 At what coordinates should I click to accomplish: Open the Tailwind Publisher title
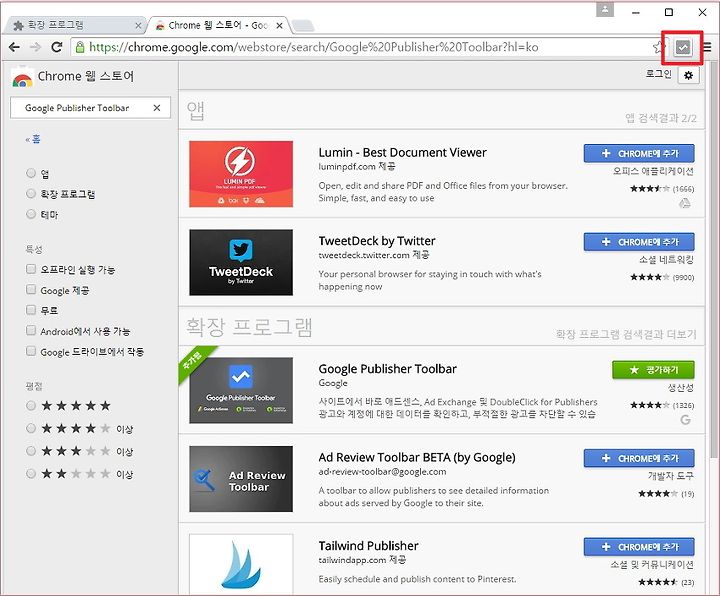coord(368,546)
